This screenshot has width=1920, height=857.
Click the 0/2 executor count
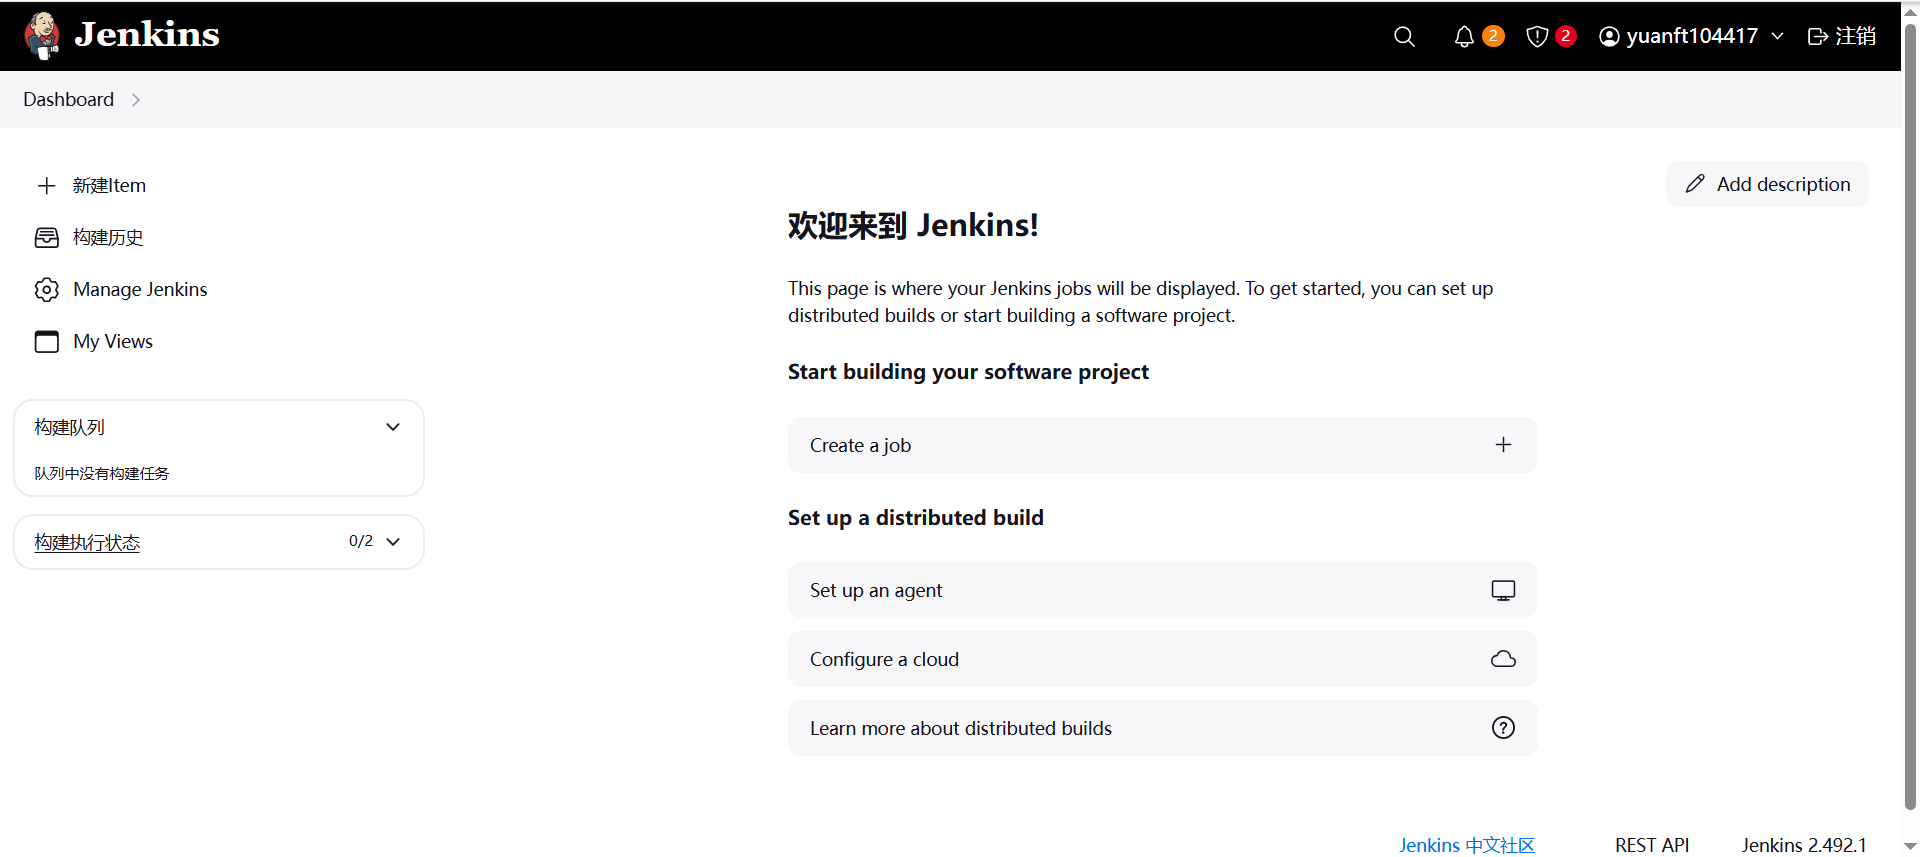(x=361, y=541)
